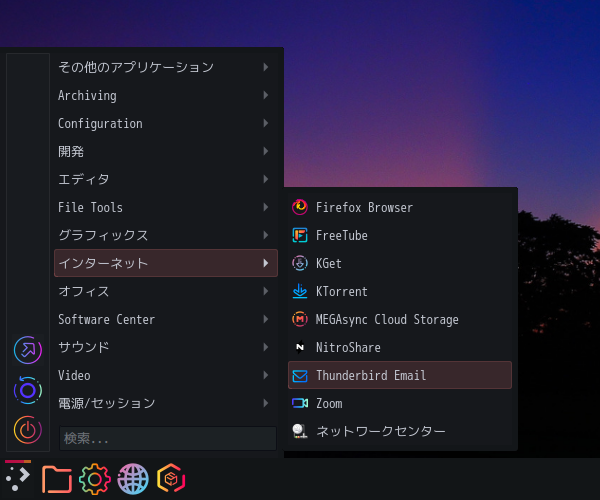Launch Firefox Browser label
This screenshot has width=600, height=500.
click(364, 207)
